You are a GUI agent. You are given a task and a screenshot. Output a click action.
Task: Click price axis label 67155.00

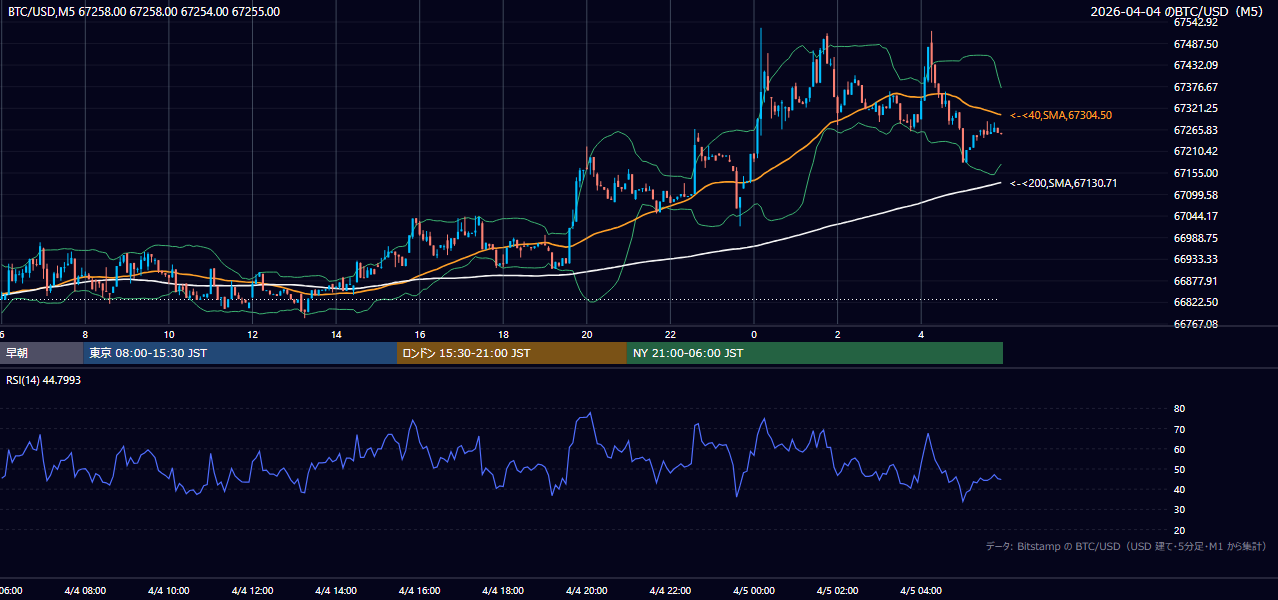click(1195, 173)
